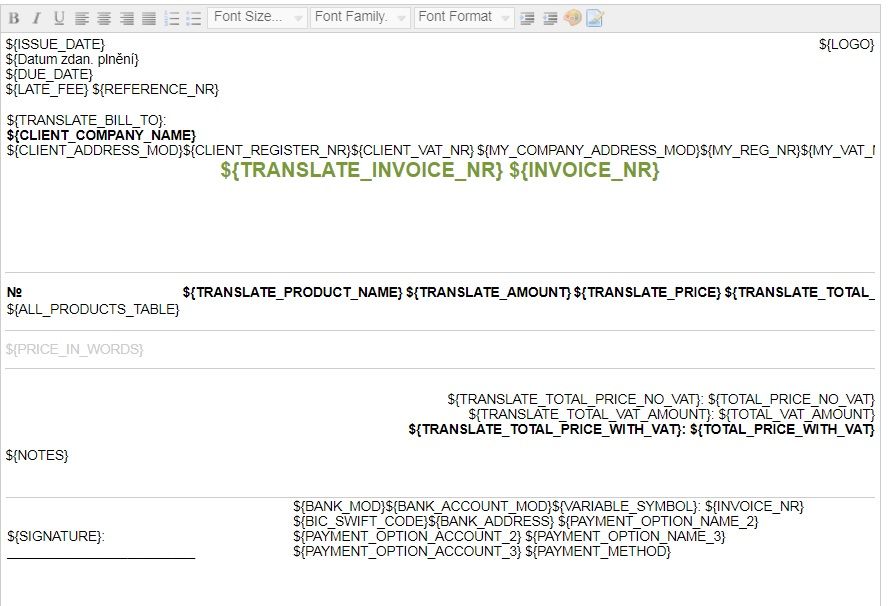Click the ${BIC_SWIFT_CODE} placeholder
This screenshot has height=606, width=888.
pyautogui.click(x=361, y=521)
